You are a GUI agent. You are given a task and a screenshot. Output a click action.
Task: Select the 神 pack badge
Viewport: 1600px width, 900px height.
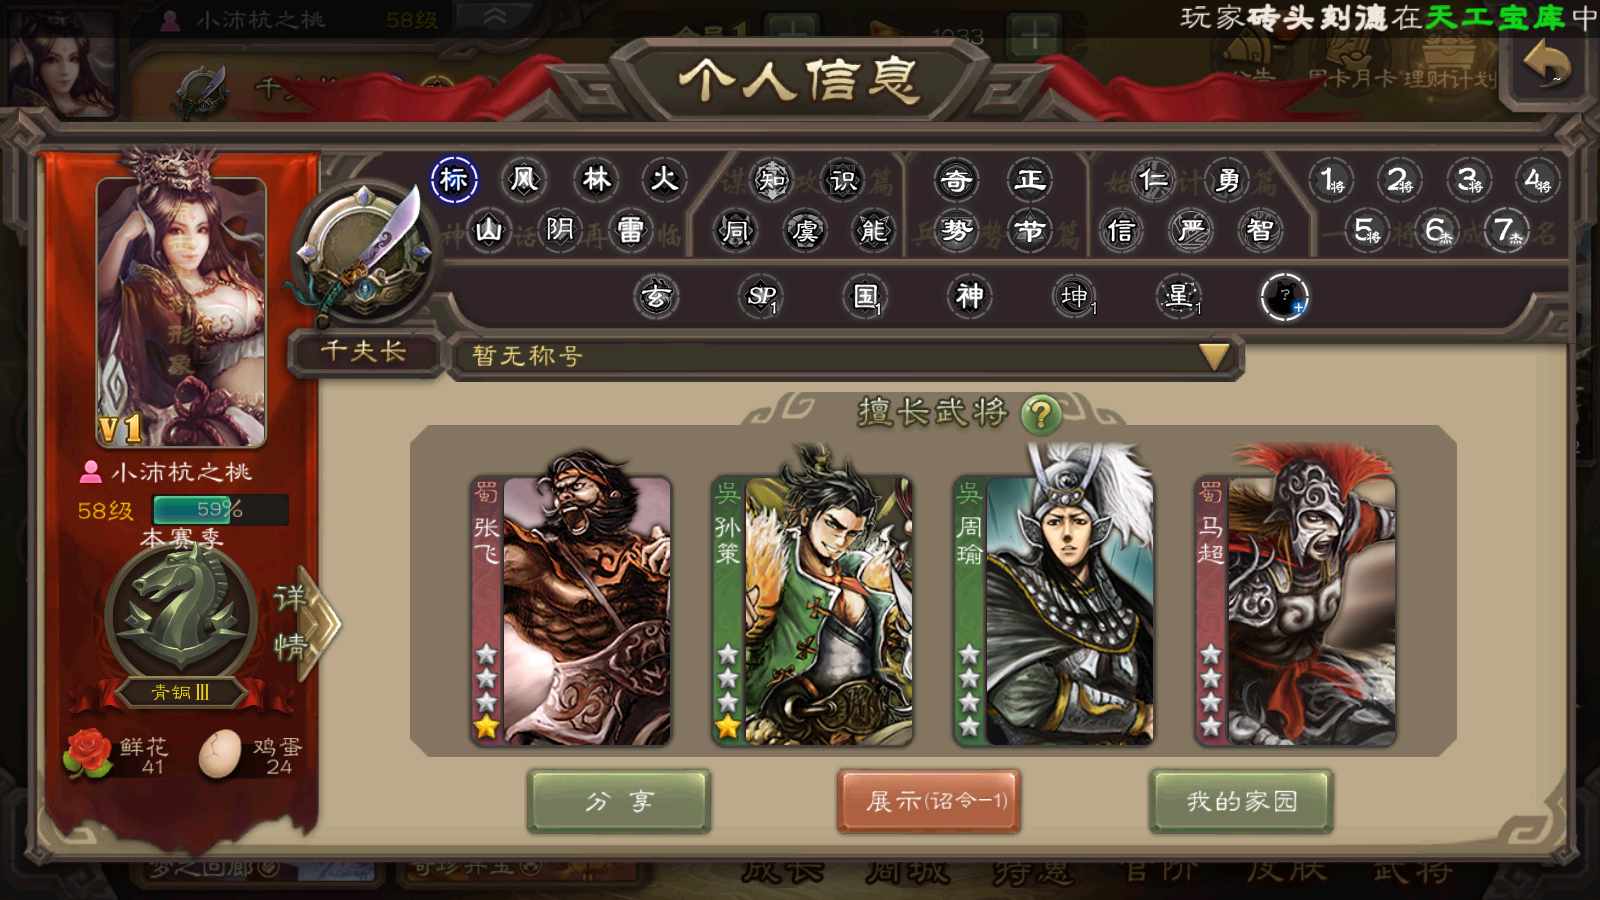pyautogui.click(x=969, y=296)
